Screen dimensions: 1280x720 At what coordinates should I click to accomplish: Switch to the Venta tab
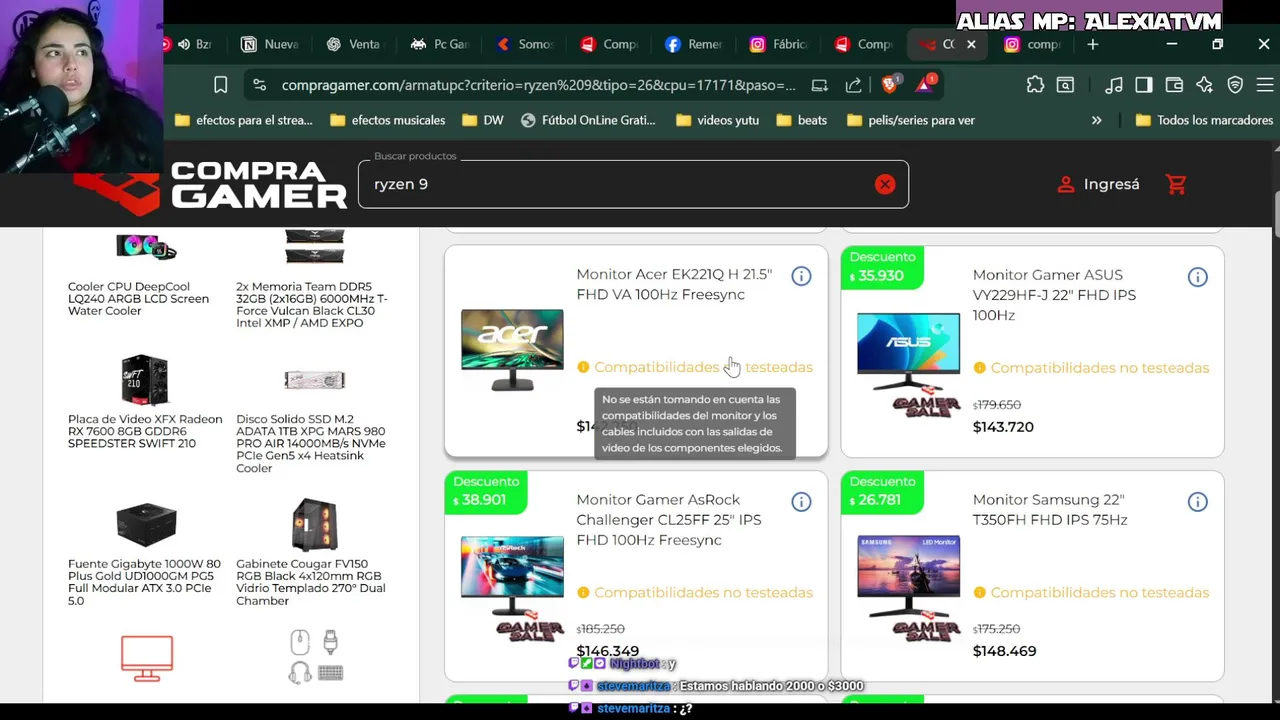[x=354, y=44]
